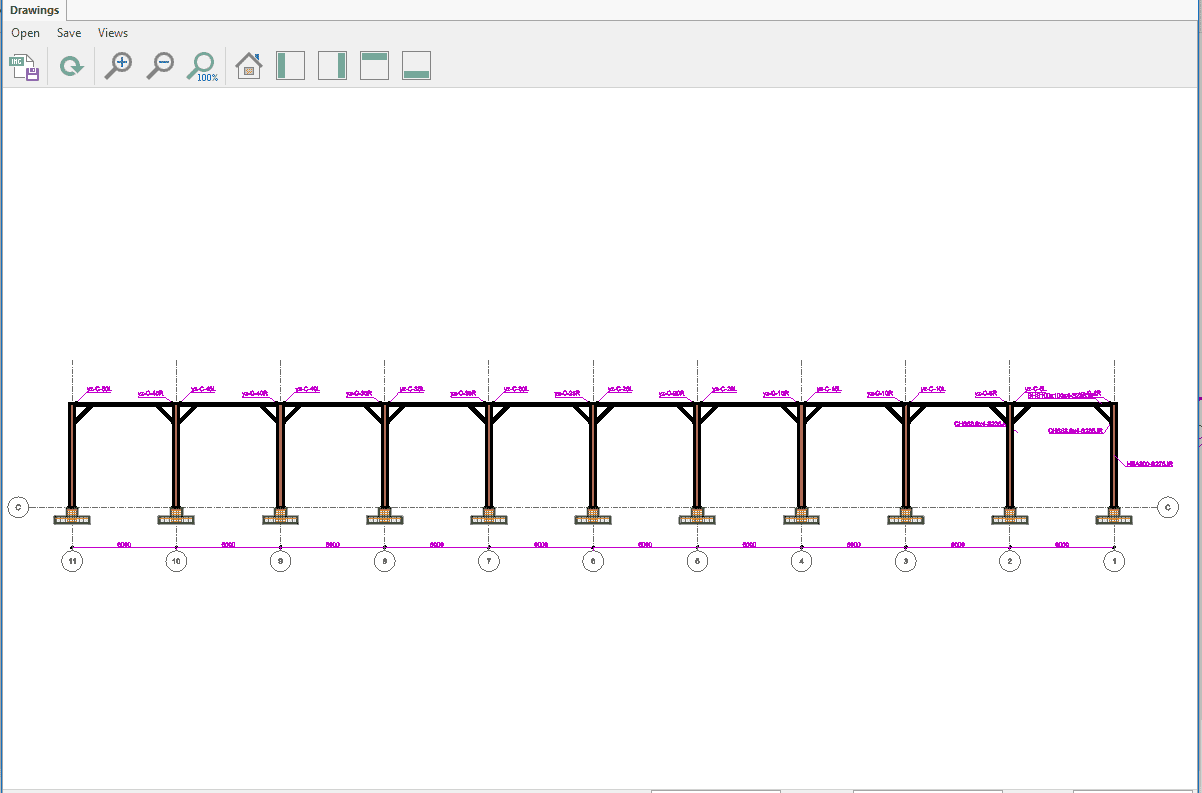Screen dimensions: 1202x793
Task: Select the bottom view icon
Action: pyautogui.click(x=416, y=66)
